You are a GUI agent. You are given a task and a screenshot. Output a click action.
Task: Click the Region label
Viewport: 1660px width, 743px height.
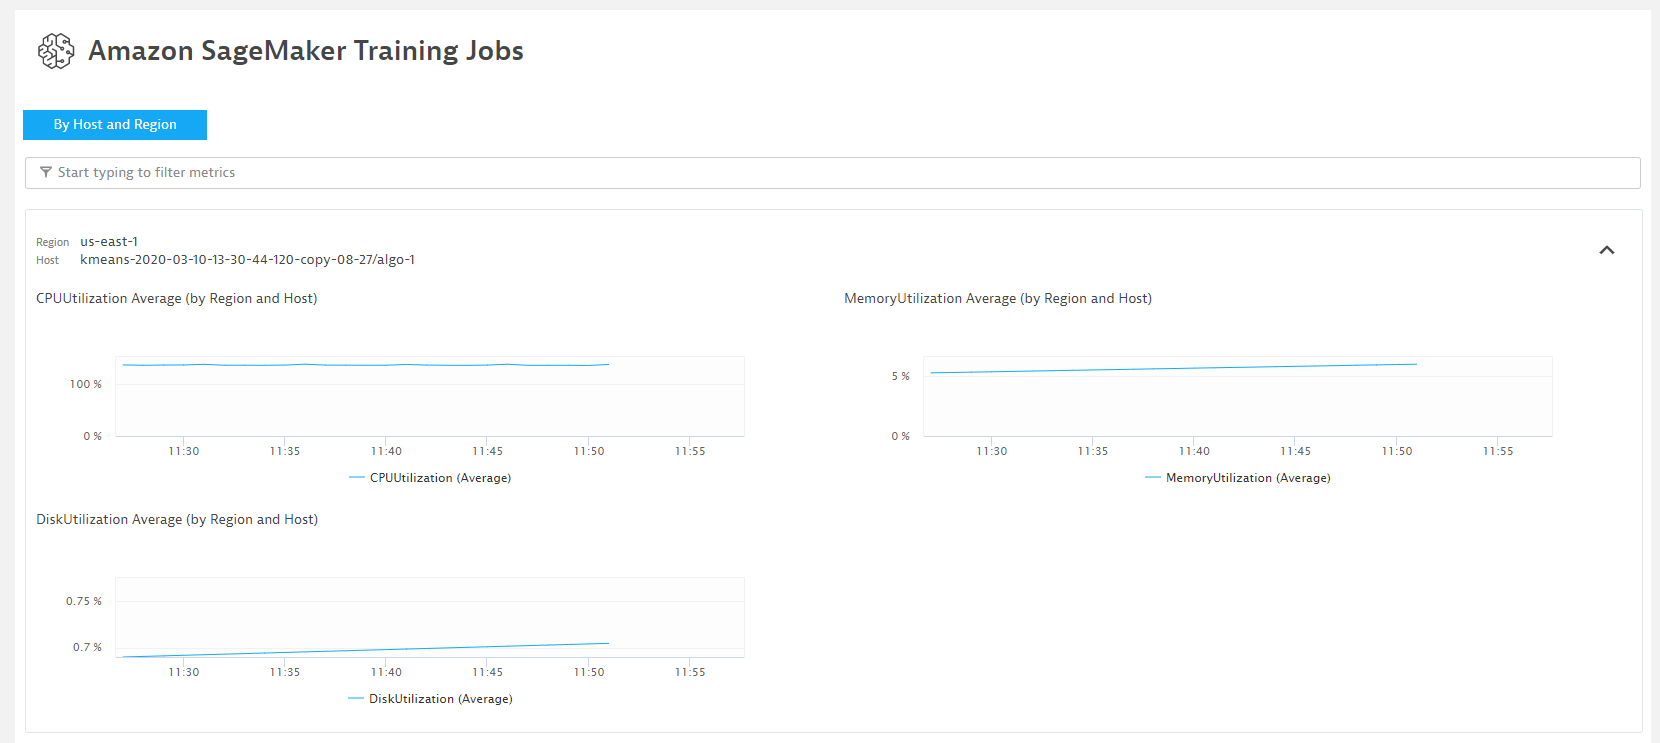click(53, 243)
